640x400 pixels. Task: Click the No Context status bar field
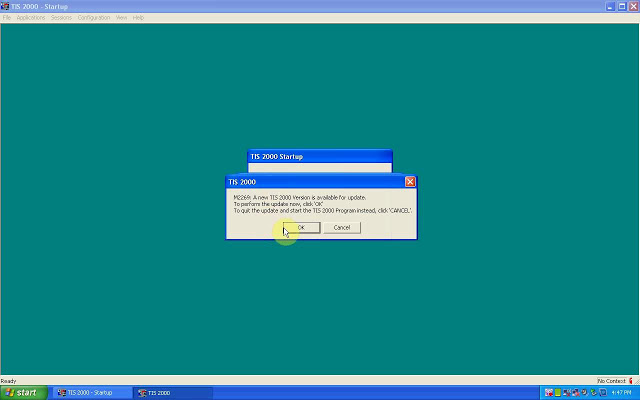[611, 381]
